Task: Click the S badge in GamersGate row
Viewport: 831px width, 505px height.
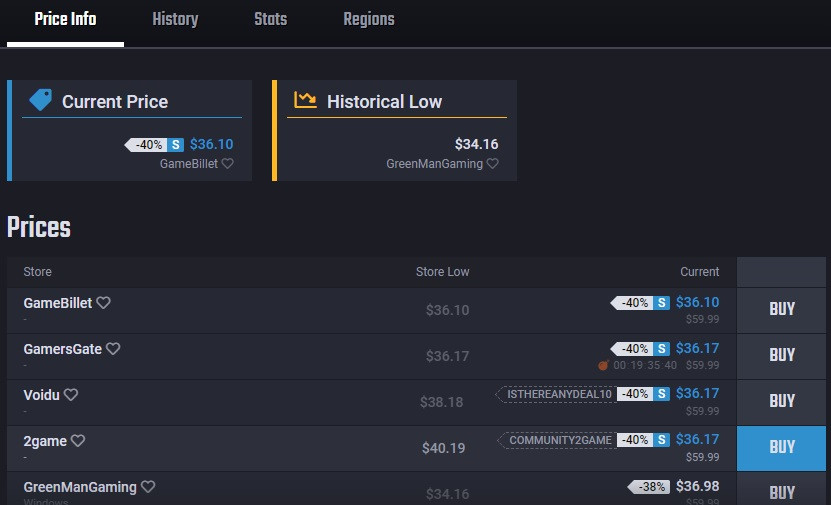Action: click(661, 349)
